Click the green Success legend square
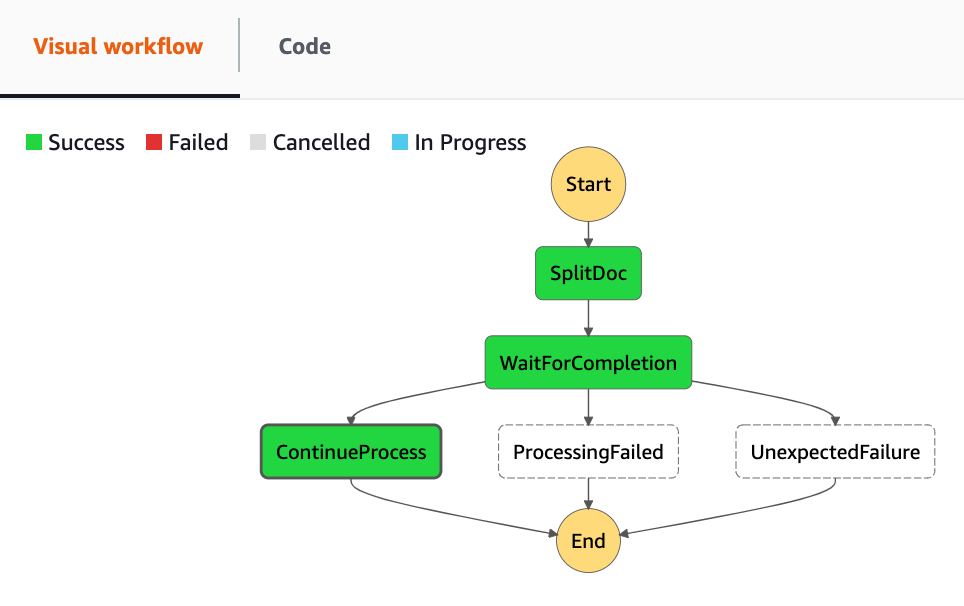Image resolution: width=964 pixels, height=606 pixels. (x=32, y=142)
